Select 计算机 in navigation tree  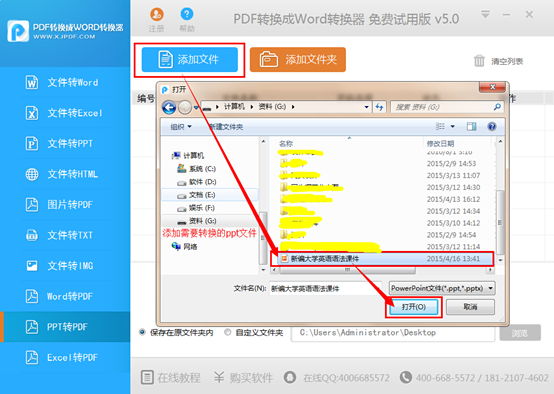[x=188, y=155]
